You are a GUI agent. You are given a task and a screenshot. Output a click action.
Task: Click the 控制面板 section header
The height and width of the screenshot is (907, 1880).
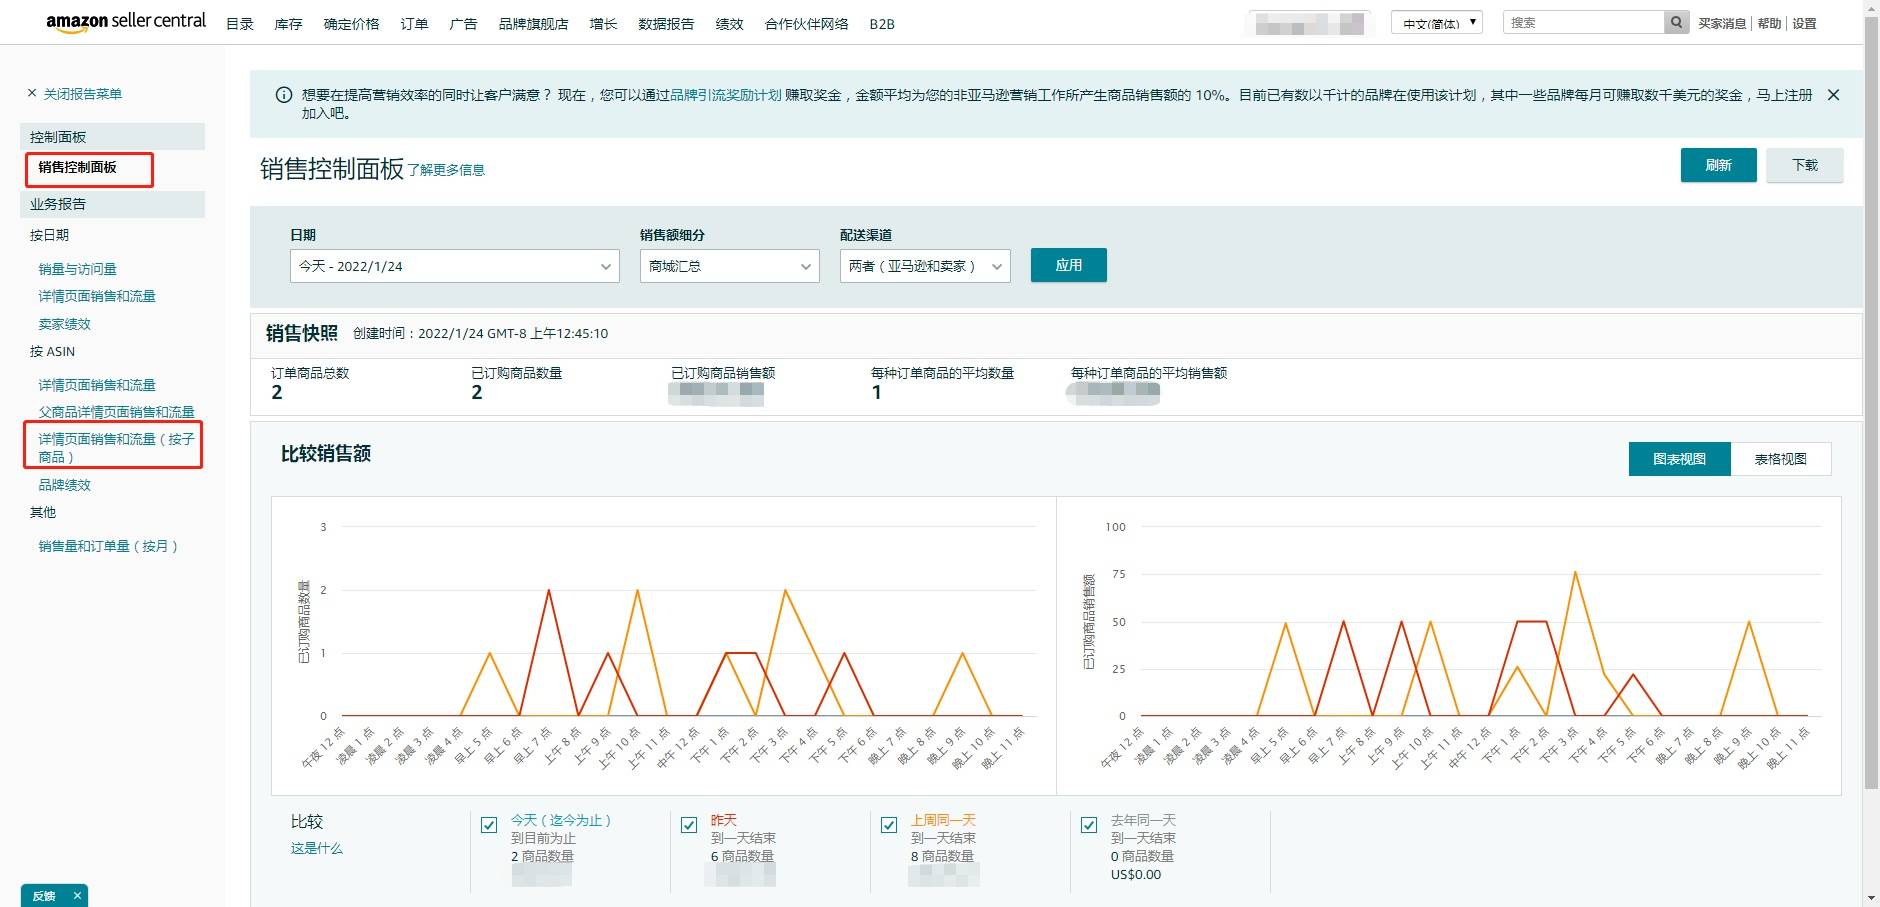coord(112,137)
